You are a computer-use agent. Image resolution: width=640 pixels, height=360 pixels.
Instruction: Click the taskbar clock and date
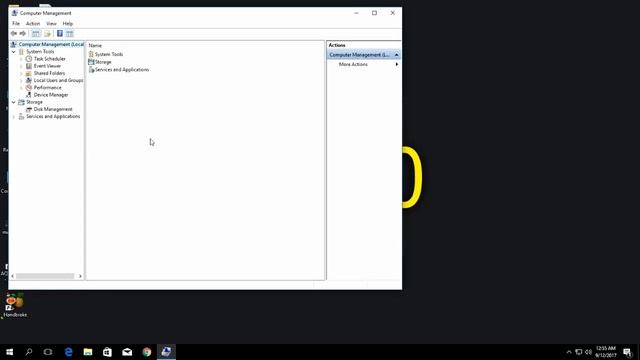click(x=606, y=352)
